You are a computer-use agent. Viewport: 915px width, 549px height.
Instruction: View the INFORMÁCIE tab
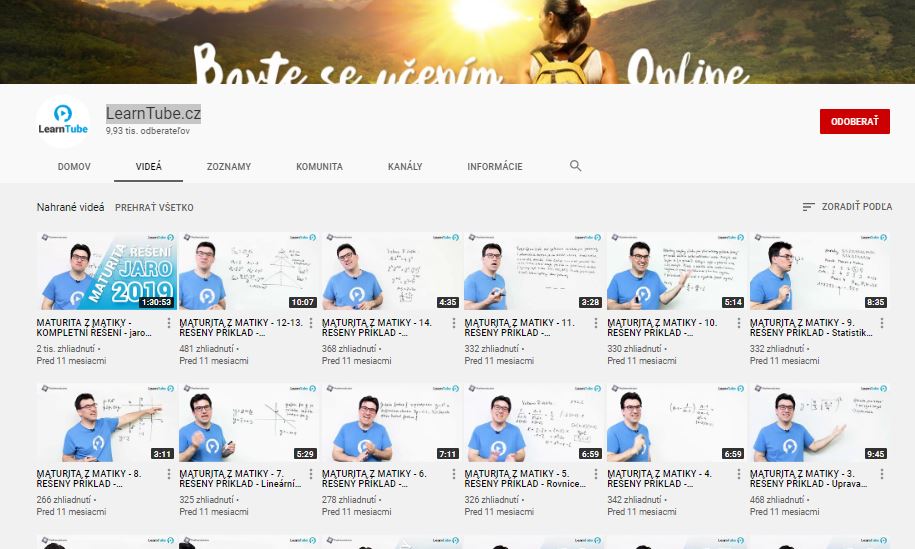495,166
